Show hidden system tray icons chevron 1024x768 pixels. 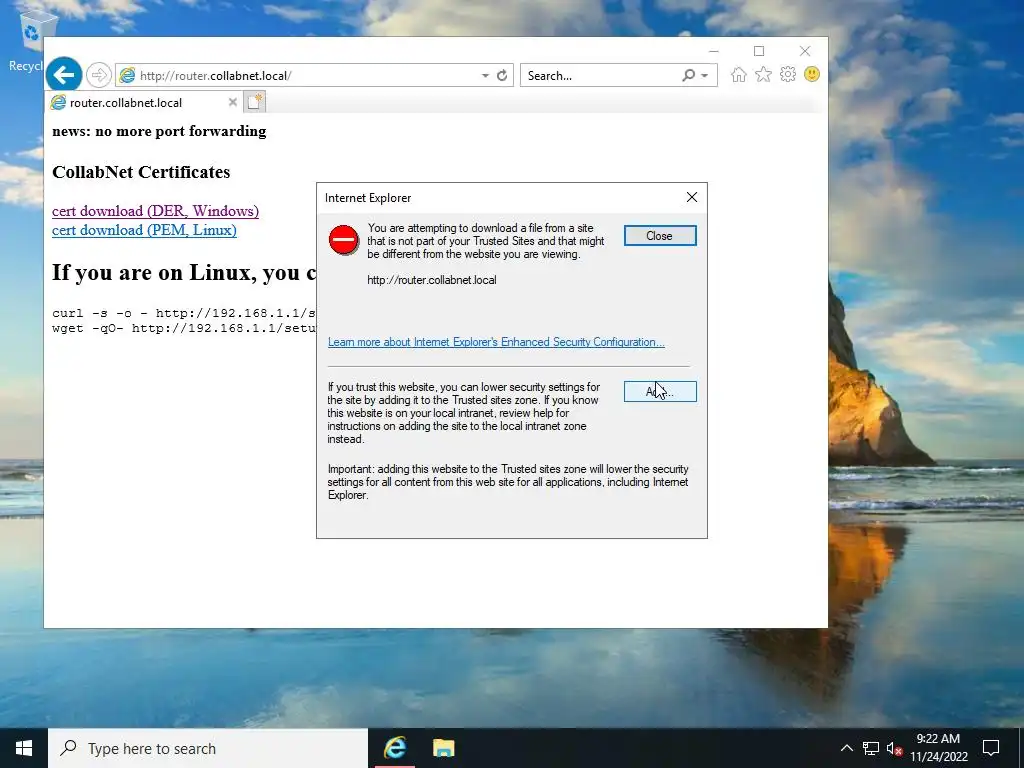click(846, 748)
